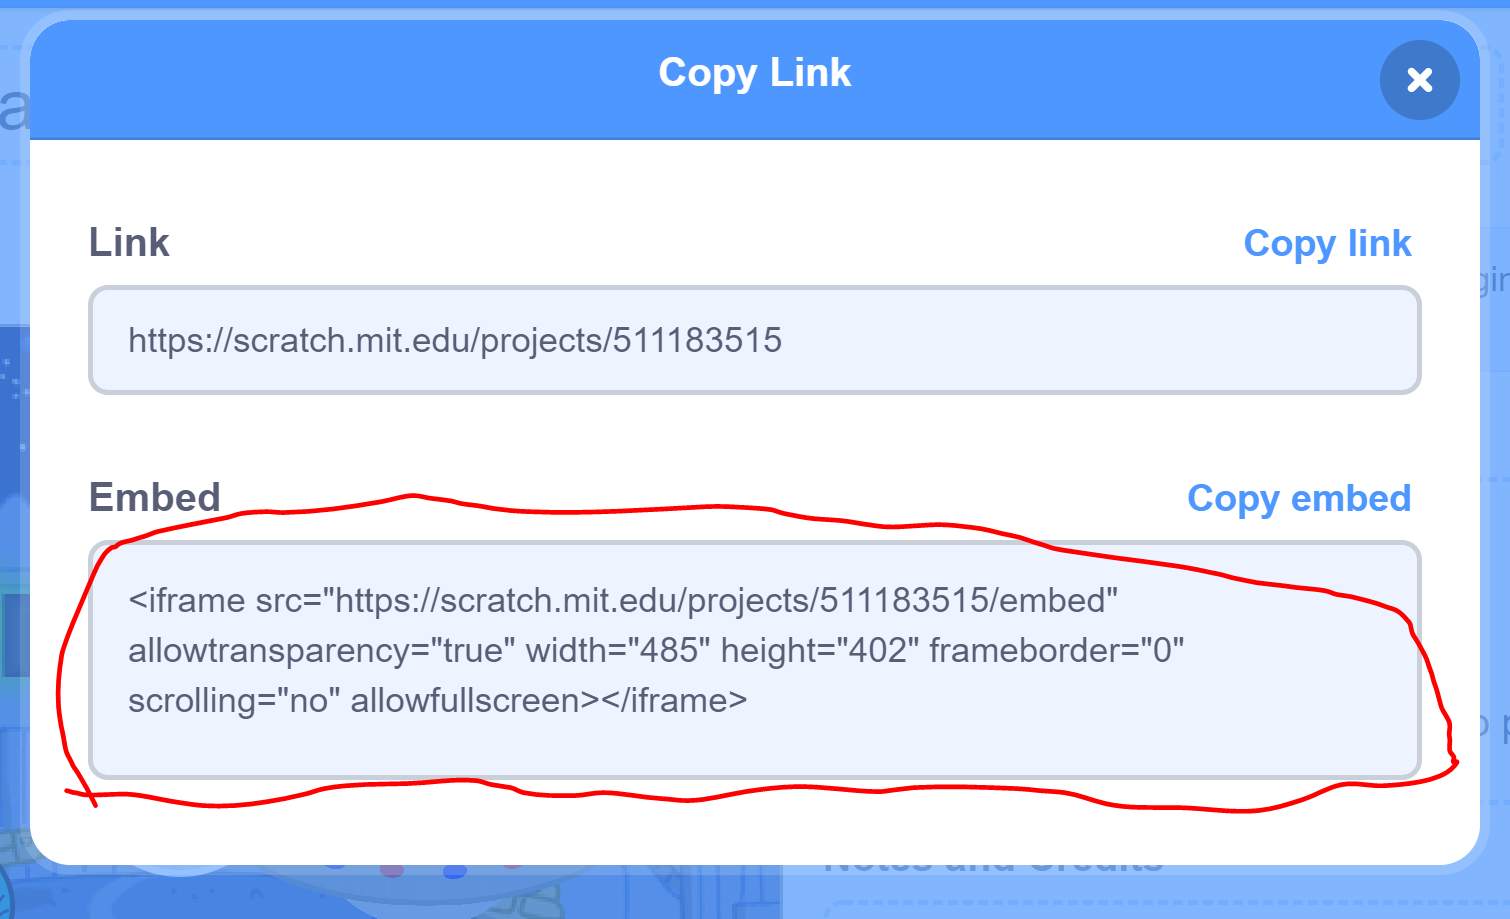This screenshot has height=919, width=1510.
Task: Click the Embed section label
Action: (155, 497)
